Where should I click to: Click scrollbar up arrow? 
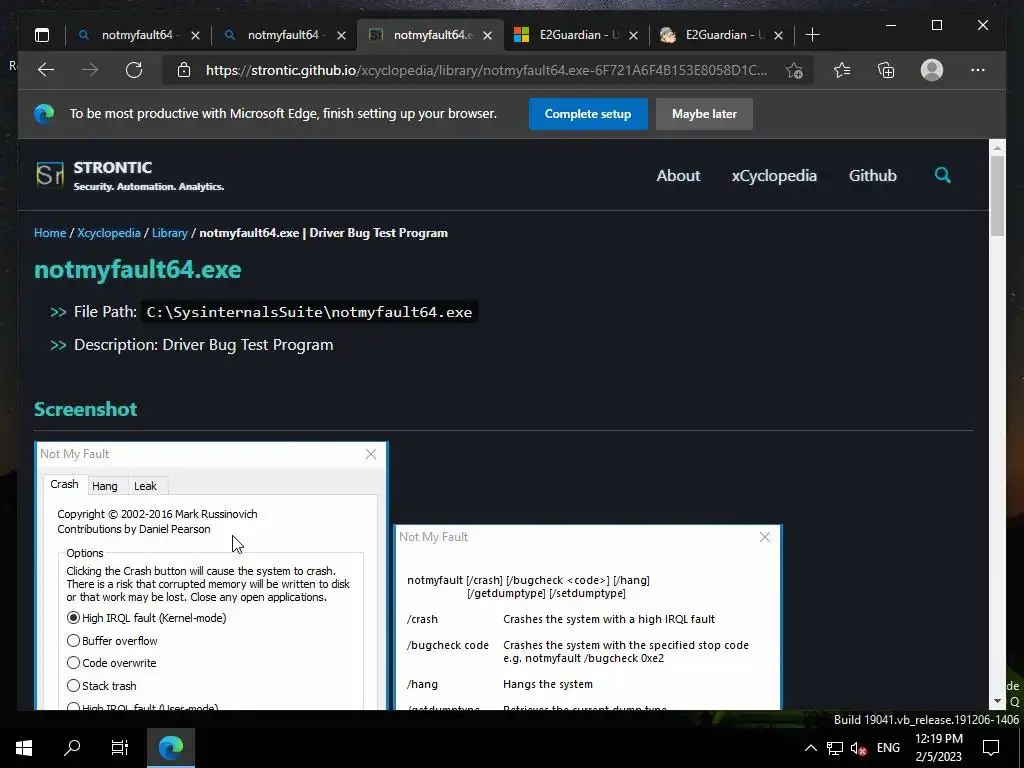(997, 148)
